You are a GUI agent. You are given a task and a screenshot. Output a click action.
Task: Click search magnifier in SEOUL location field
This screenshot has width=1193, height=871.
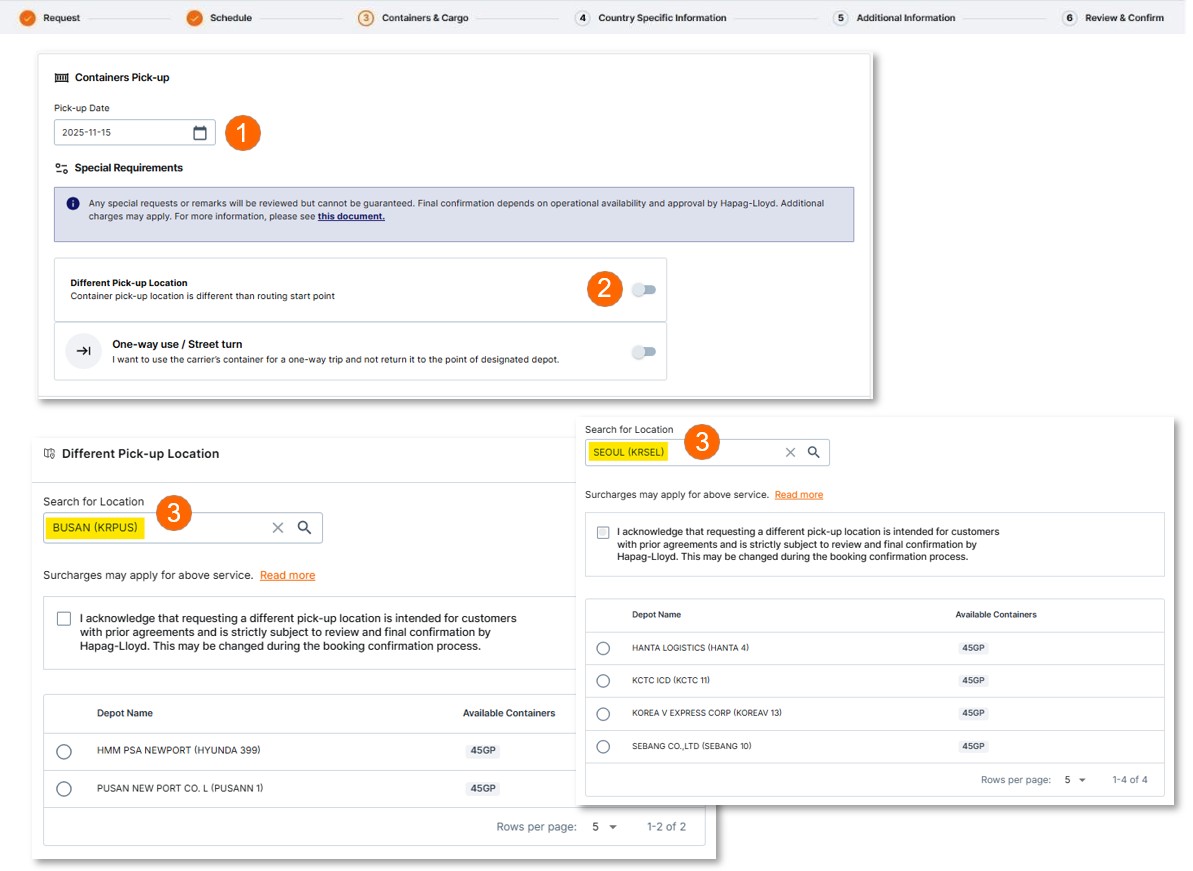point(814,453)
